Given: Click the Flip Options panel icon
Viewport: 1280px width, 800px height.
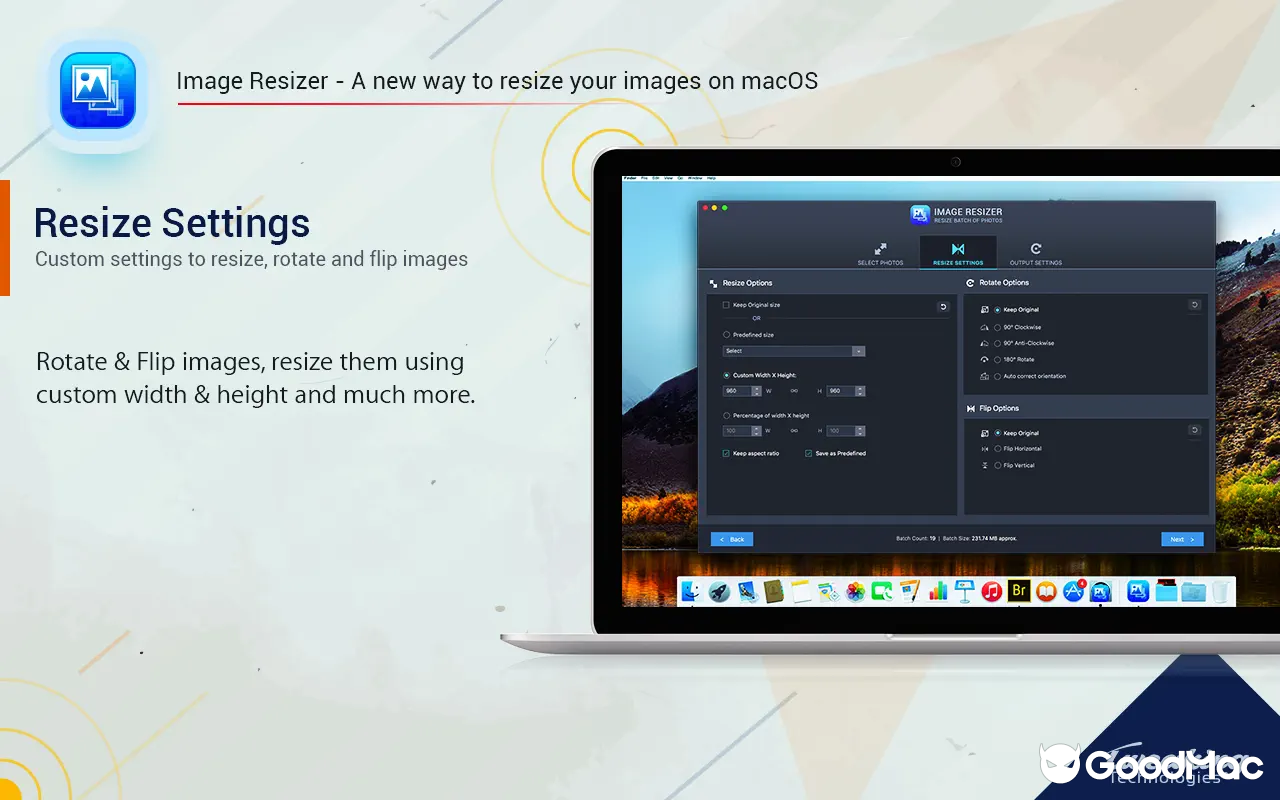Looking at the screenshot, I should [970, 408].
